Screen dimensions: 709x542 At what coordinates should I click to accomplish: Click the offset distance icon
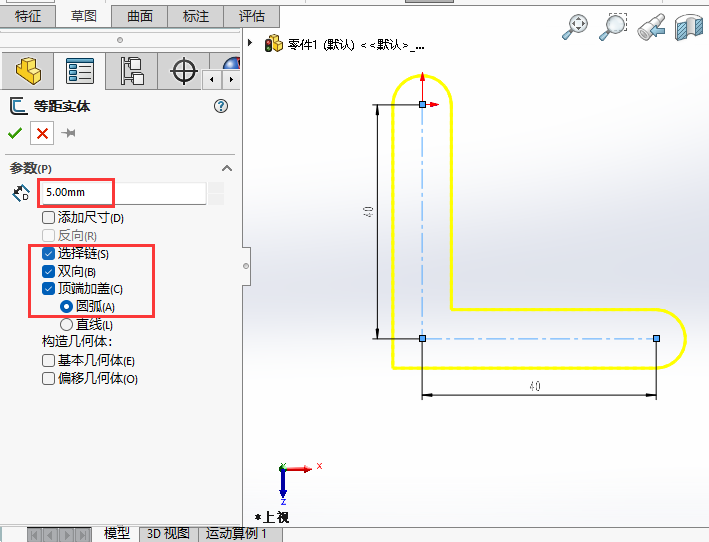[21, 193]
